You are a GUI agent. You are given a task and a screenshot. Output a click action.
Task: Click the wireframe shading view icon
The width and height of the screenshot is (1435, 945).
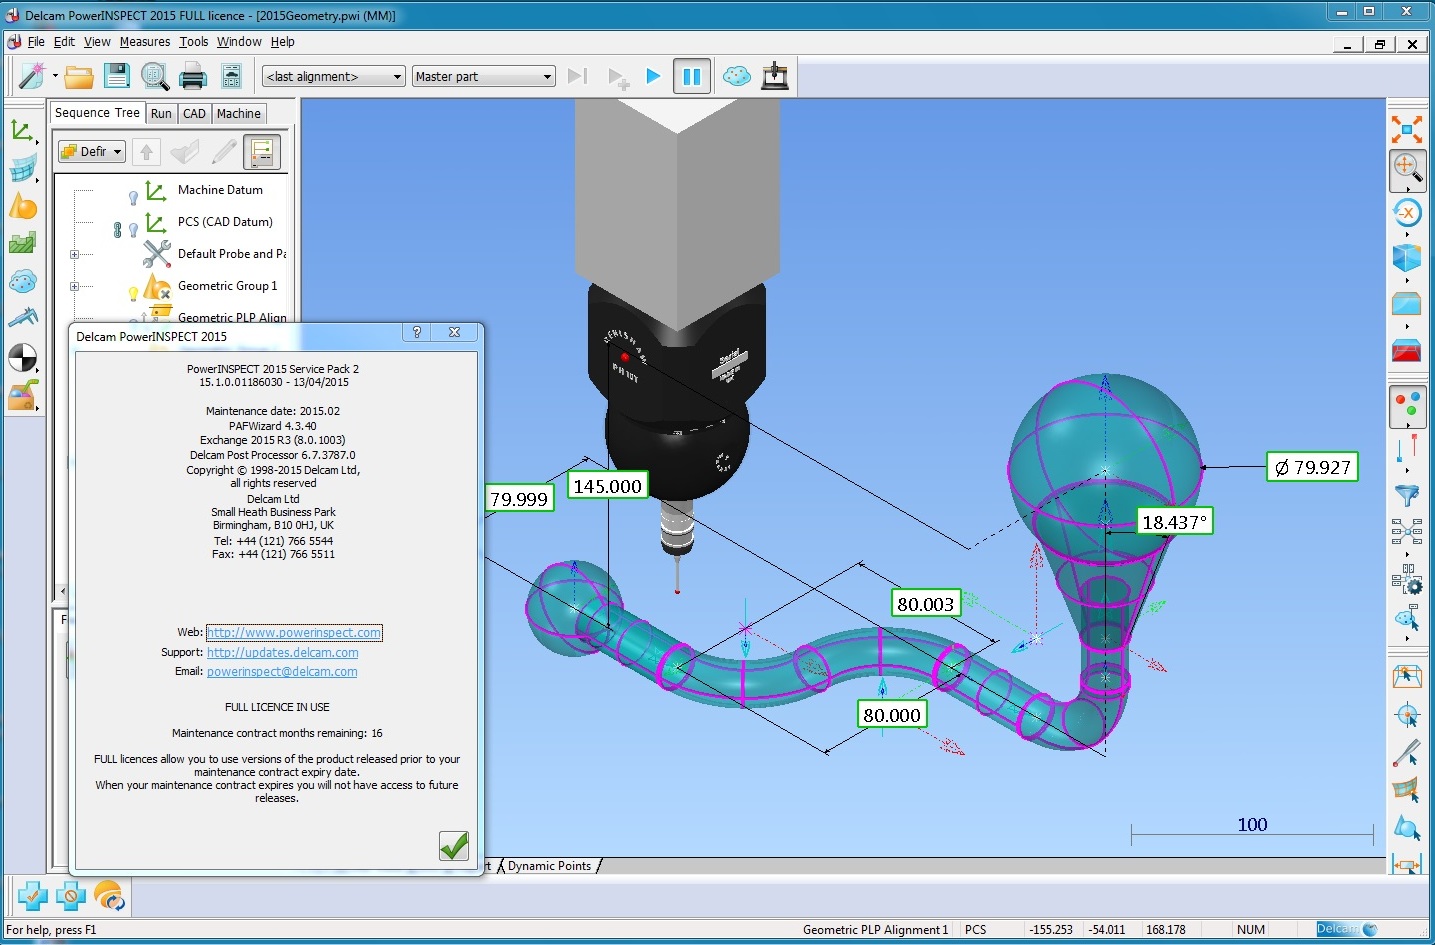[x=1407, y=303]
